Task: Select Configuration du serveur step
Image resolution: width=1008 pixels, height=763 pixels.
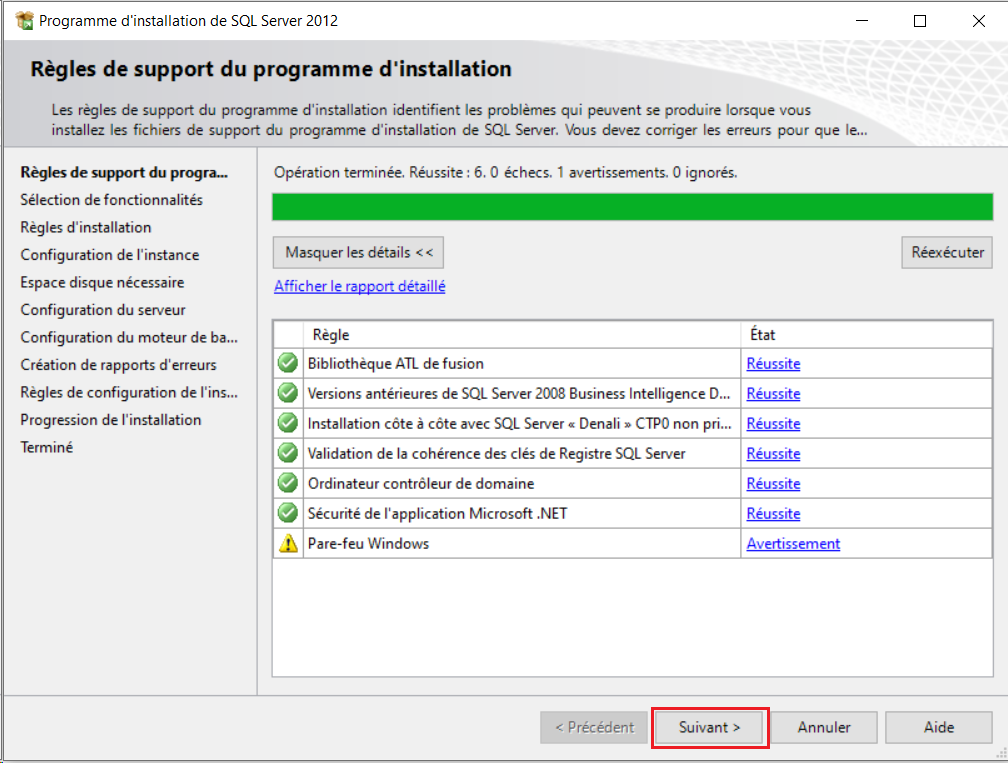Action: coord(103,310)
